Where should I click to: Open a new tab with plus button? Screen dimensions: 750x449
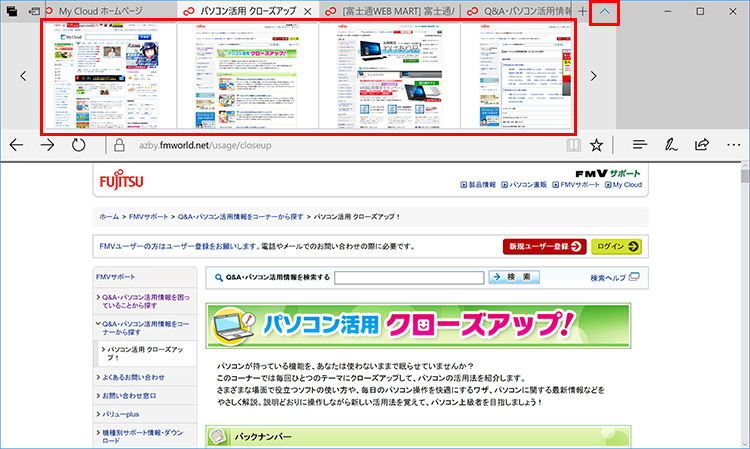tap(583, 11)
